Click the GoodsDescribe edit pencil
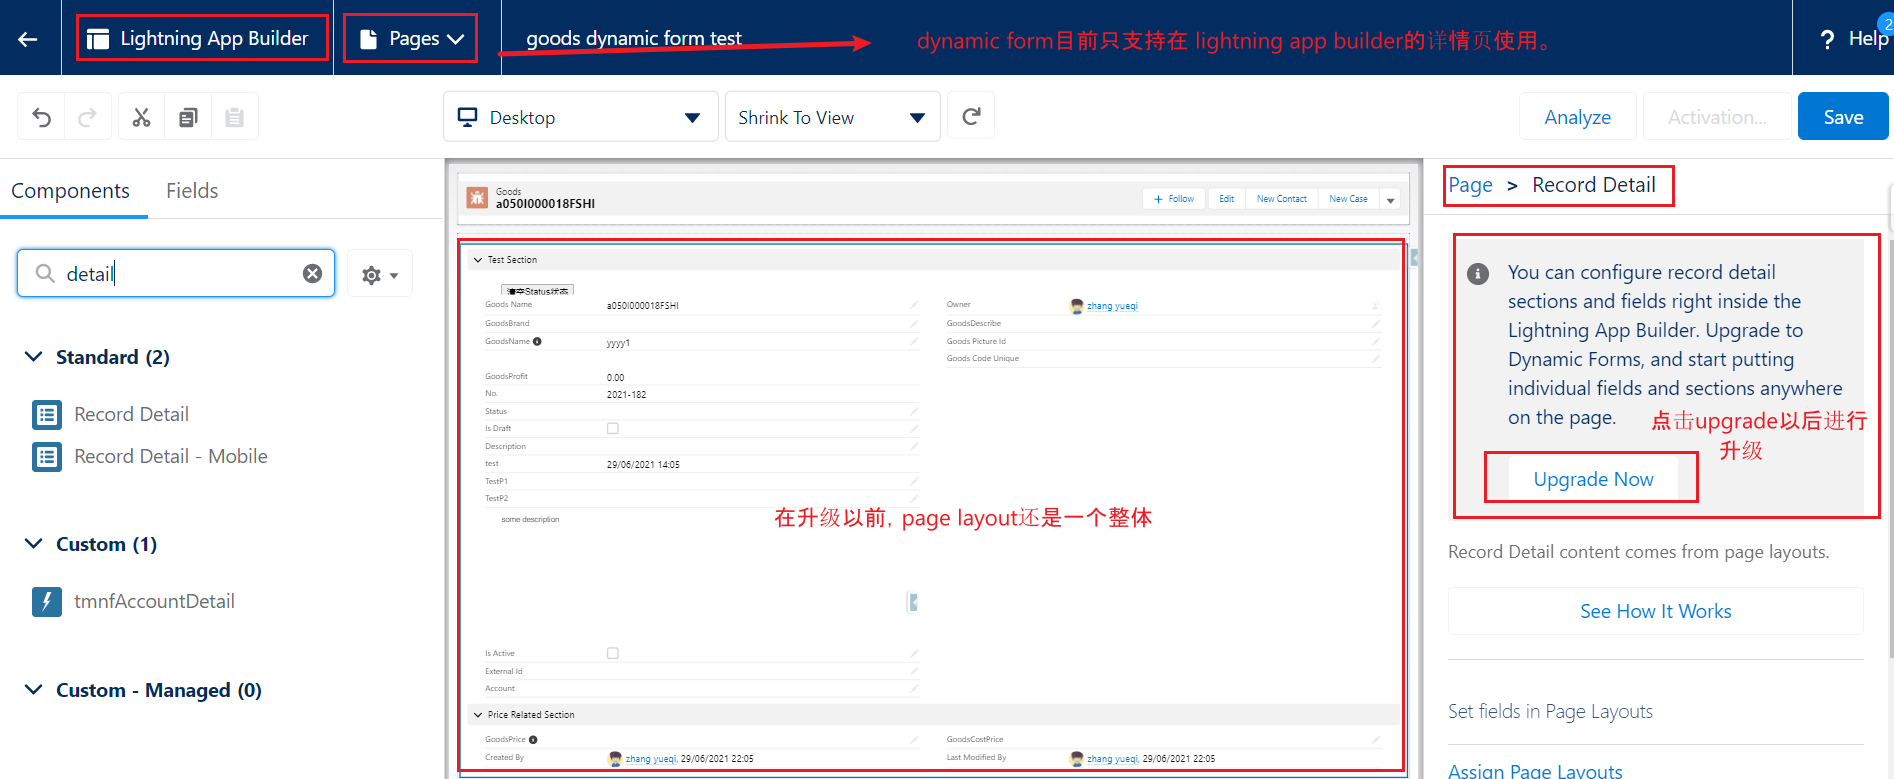Viewport: 1894px width, 779px height. coord(1376,323)
